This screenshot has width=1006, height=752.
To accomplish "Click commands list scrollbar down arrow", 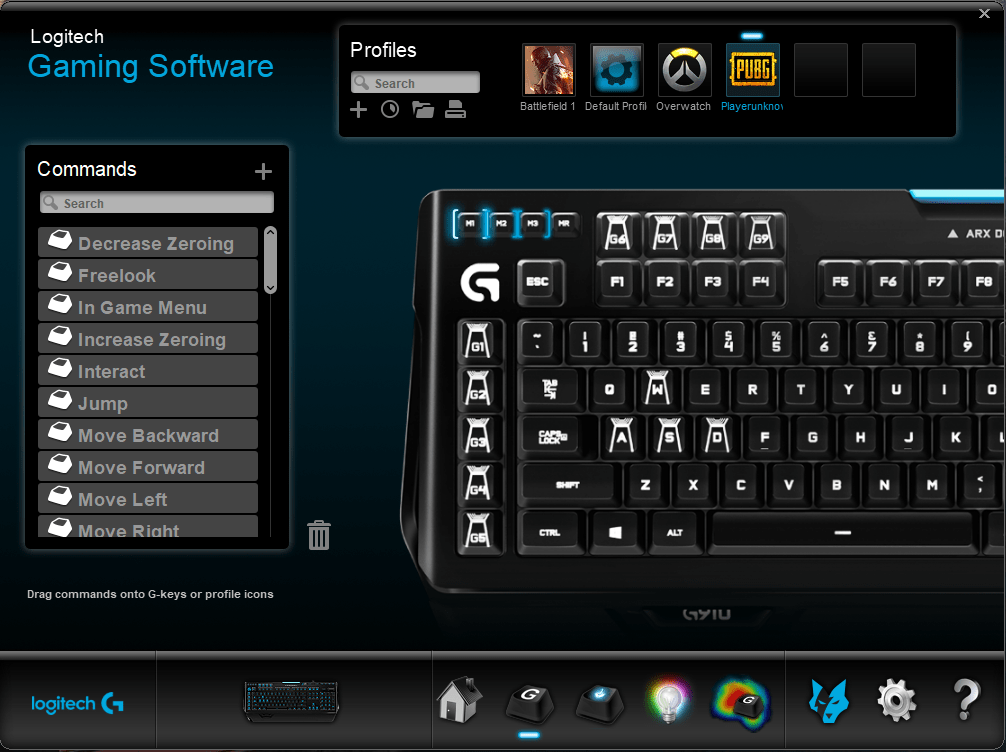I will (x=271, y=288).
